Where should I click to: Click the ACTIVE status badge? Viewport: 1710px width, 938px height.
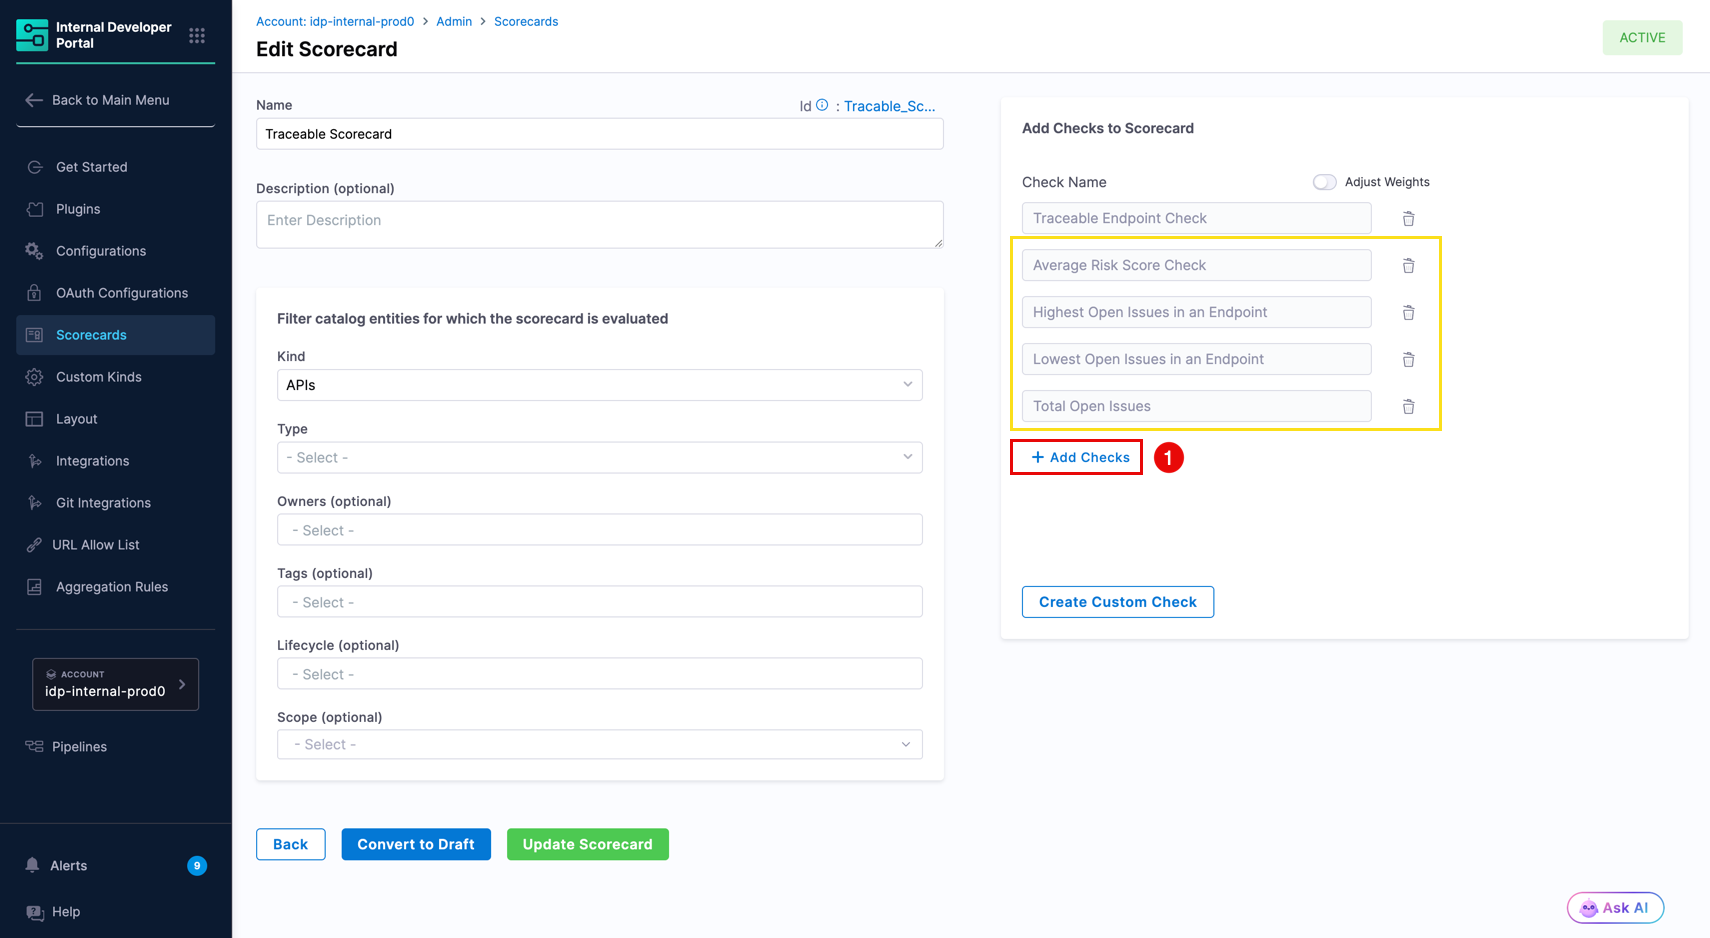pyautogui.click(x=1643, y=38)
